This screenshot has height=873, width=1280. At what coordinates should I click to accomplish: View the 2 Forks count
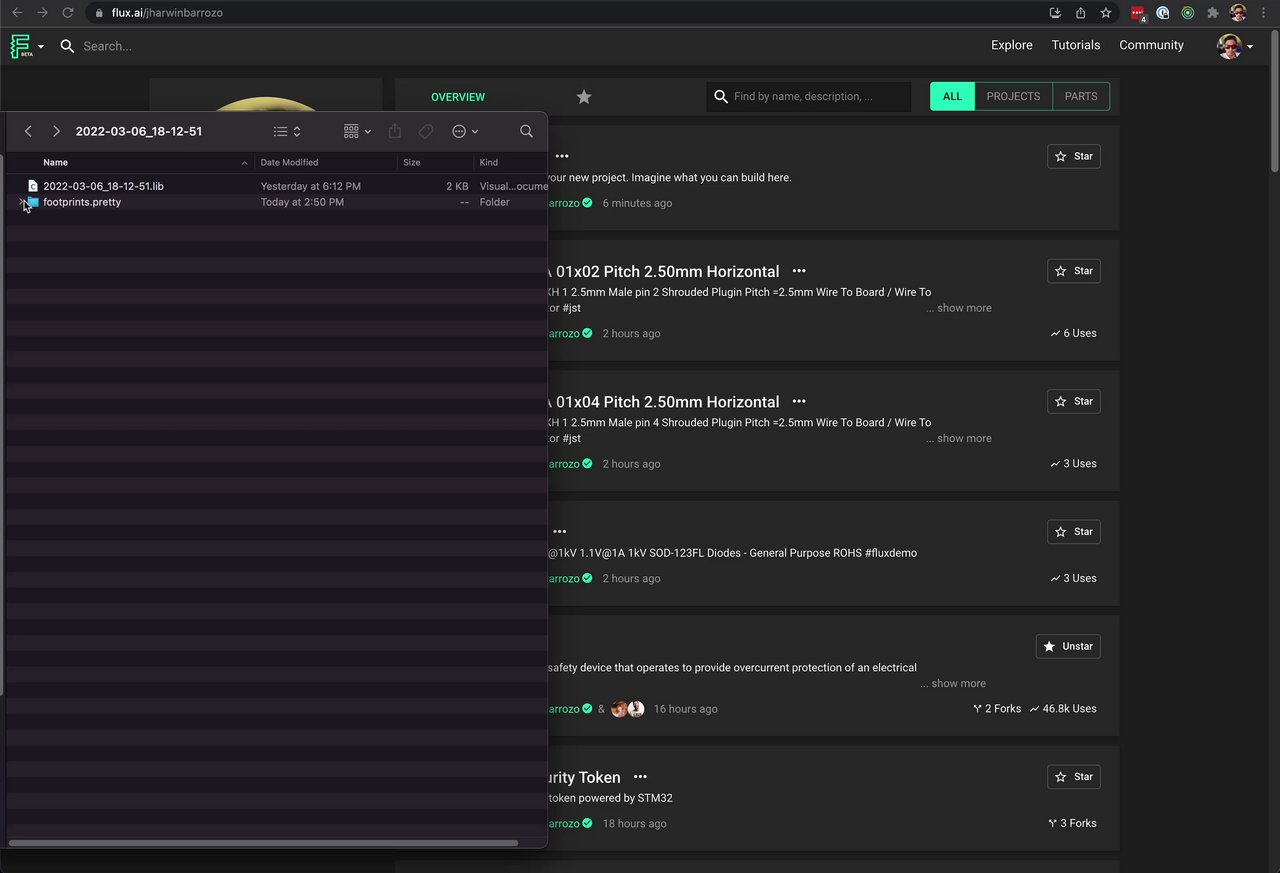pyautogui.click(x=996, y=708)
